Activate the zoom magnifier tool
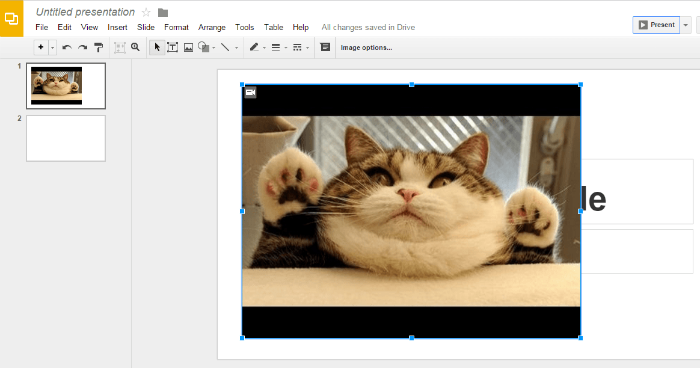Screen dimensions: 700x368 (x=135, y=47)
